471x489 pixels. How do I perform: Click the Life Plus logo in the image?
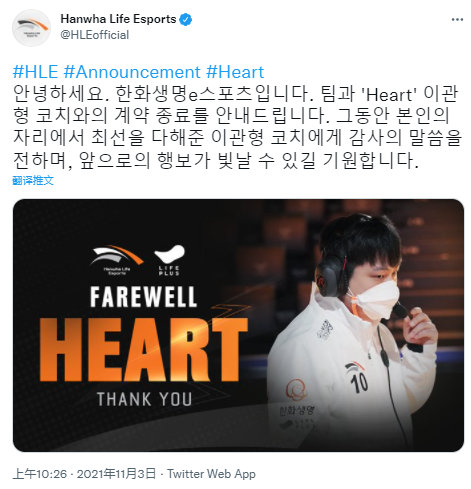169,260
